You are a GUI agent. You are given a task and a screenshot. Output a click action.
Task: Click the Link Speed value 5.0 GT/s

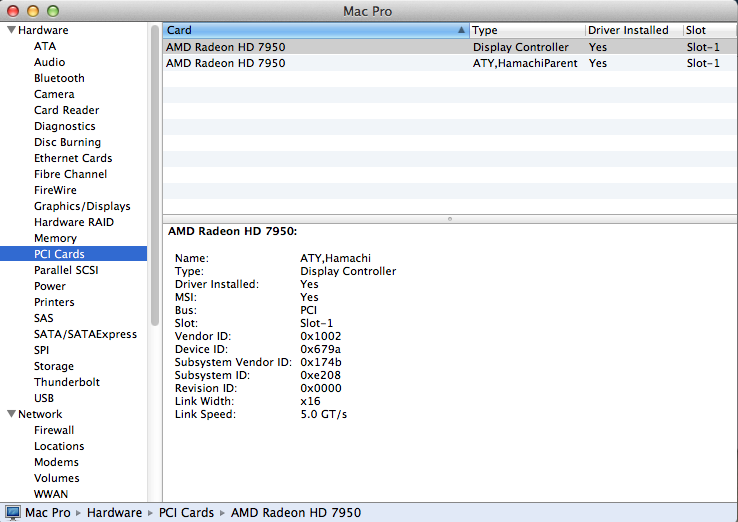point(323,414)
